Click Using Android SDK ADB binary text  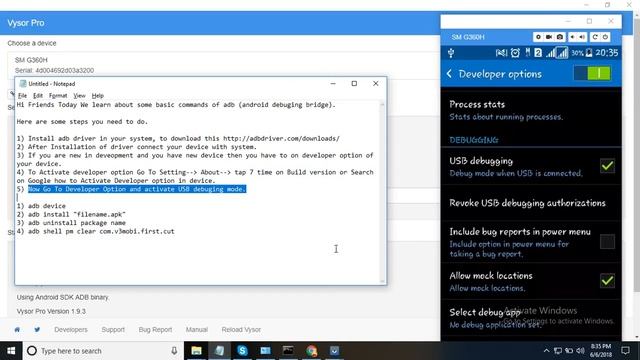(x=63, y=297)
